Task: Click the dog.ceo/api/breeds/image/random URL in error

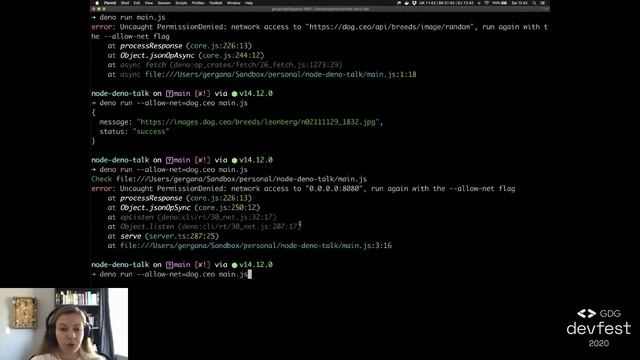Action: click(x=389, y=27)
